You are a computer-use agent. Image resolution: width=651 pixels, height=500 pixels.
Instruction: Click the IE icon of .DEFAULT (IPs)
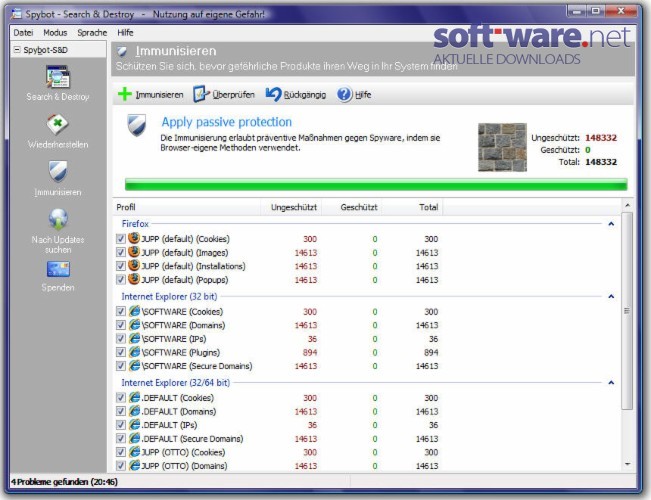pos(134,424)
